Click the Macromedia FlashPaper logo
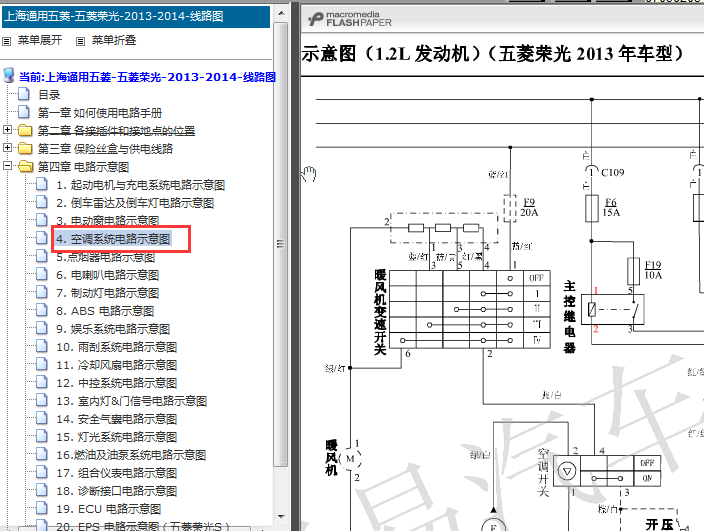The image size is (704, 531). [x=350, y=19]
